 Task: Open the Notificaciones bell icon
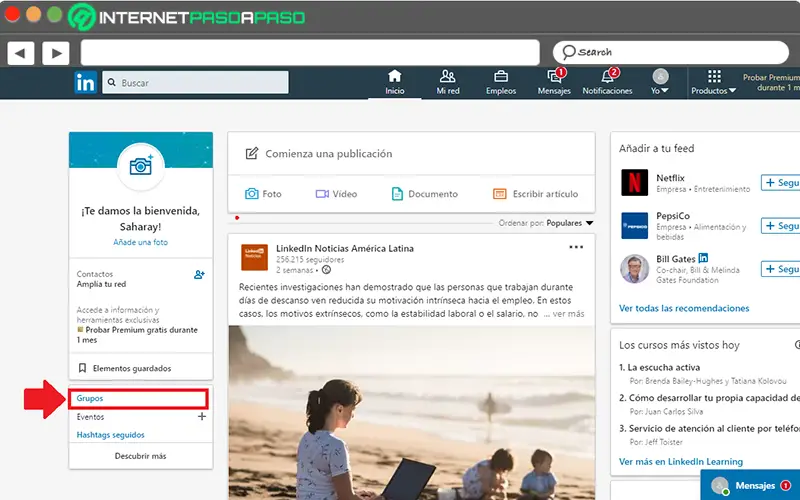[x=607, y=82]
